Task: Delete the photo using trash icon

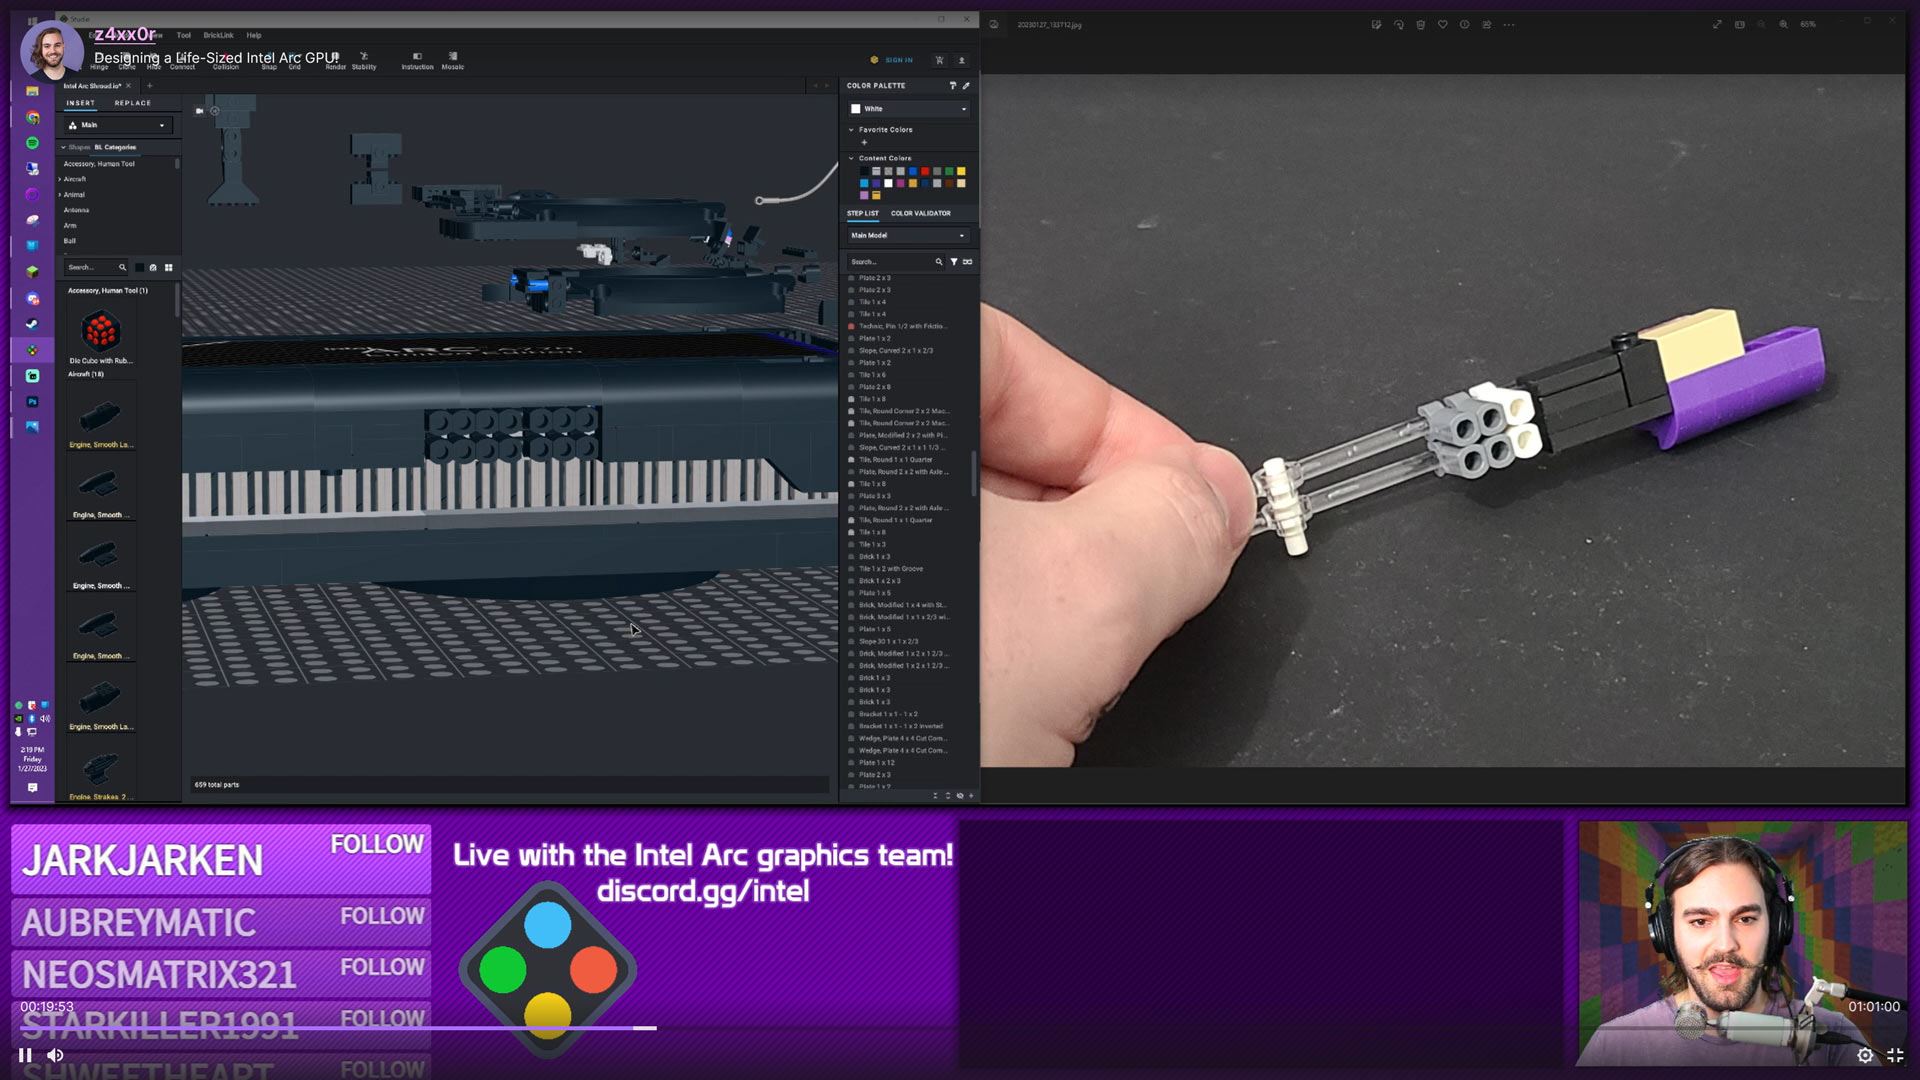Action: 1420,25
